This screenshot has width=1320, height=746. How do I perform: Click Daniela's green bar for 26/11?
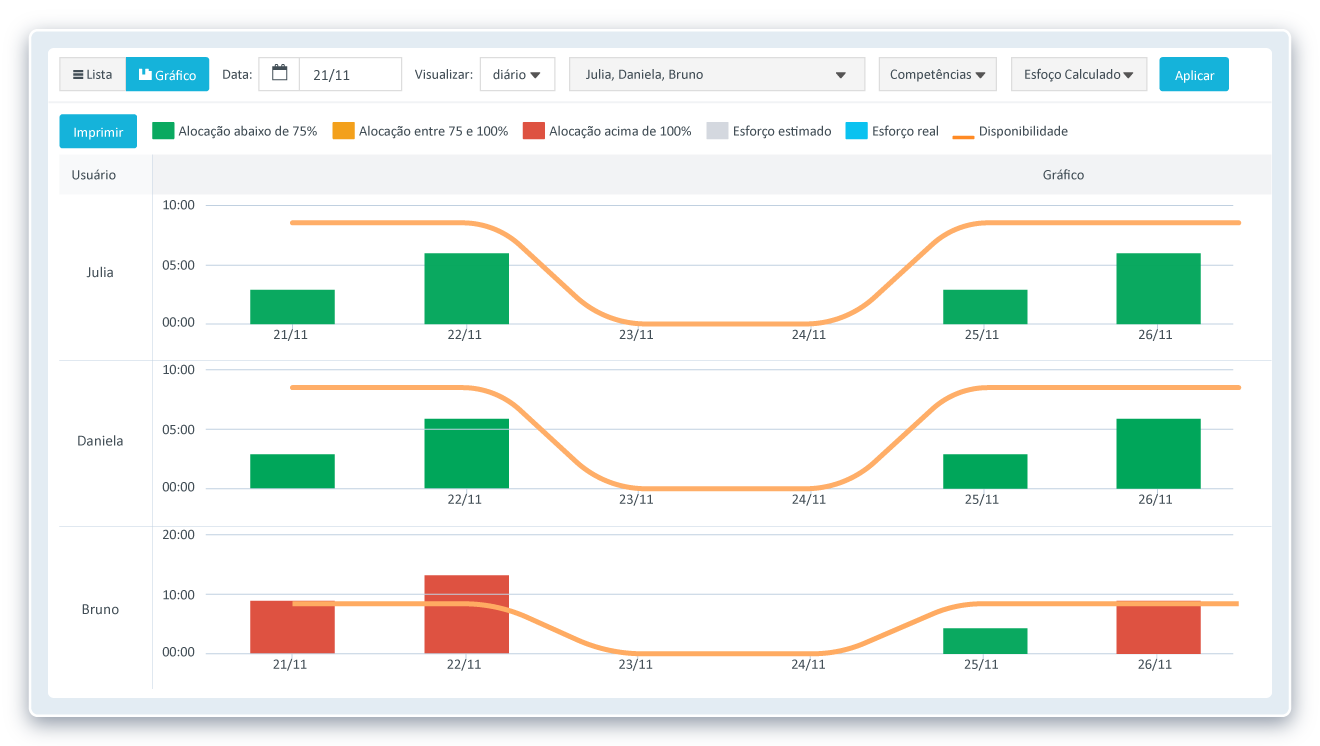click(1158, 453)
